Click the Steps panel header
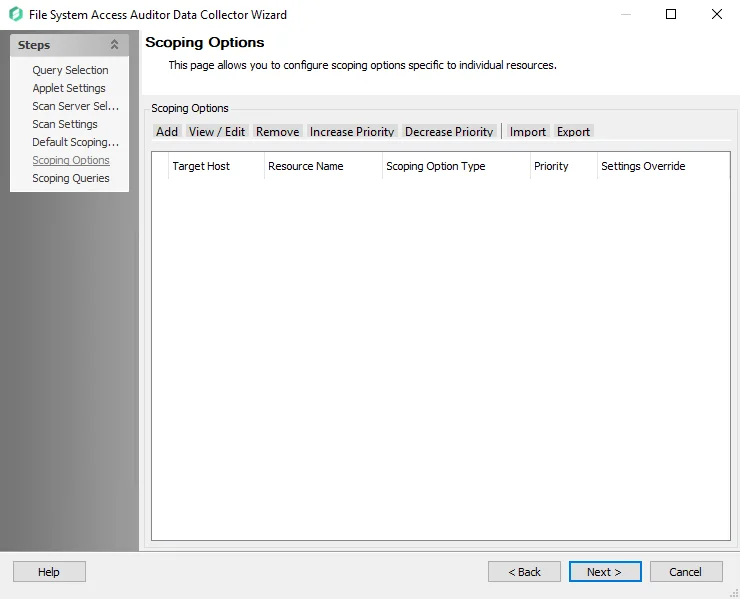 69,45
